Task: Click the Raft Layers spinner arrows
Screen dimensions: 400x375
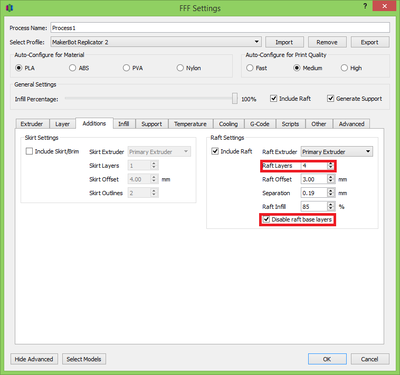Action: pyautogui.click(x=330, y=166)
